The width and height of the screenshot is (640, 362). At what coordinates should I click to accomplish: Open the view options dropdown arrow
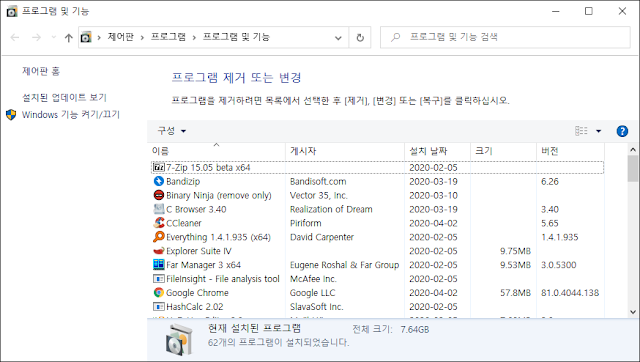click(x=598, y=131)
